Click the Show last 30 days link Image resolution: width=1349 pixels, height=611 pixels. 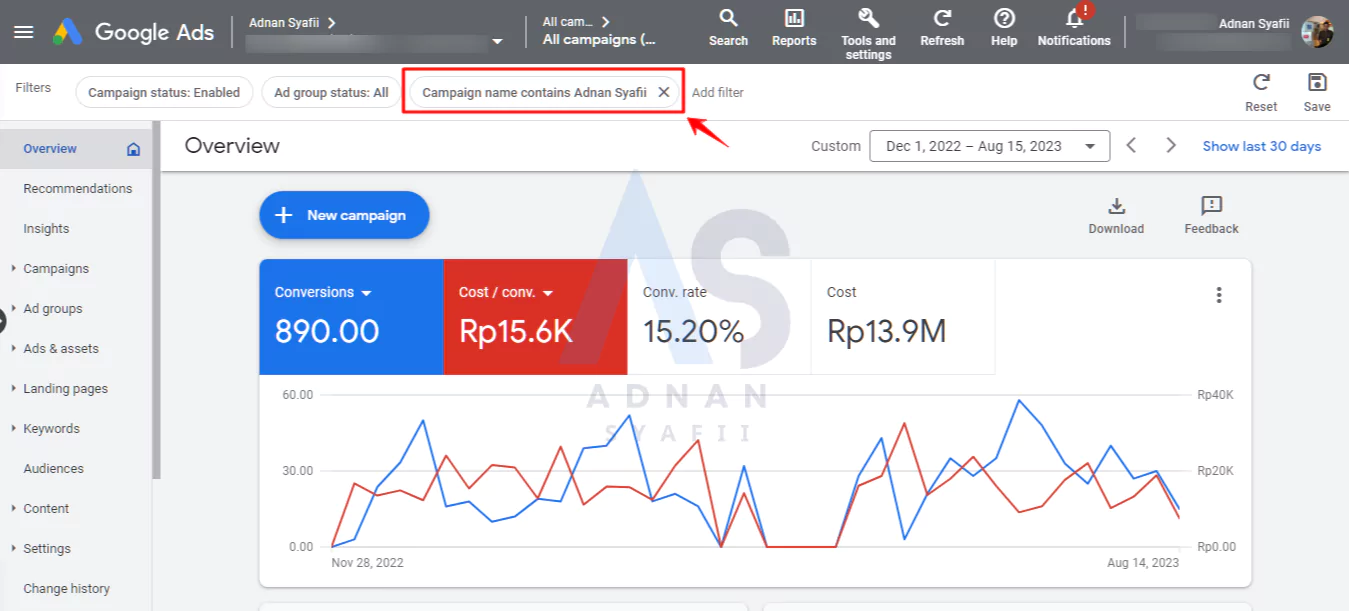click(x=1261, y=146)
